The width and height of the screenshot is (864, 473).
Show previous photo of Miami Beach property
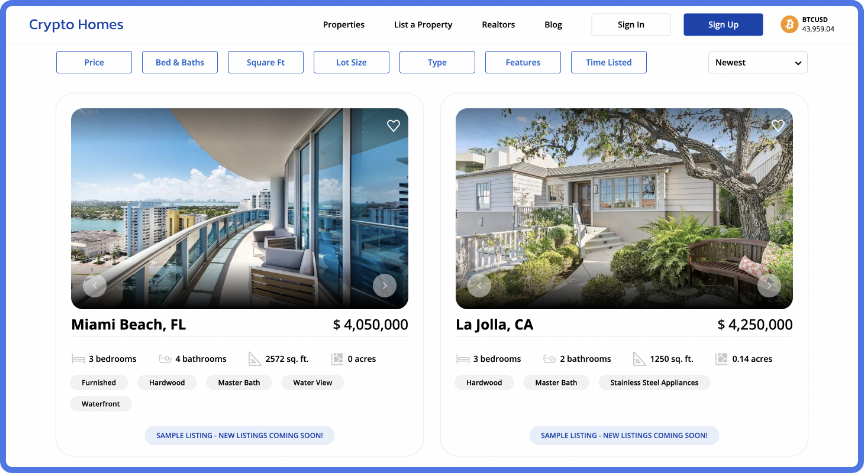pyautogui.click(x=95, y=286)
